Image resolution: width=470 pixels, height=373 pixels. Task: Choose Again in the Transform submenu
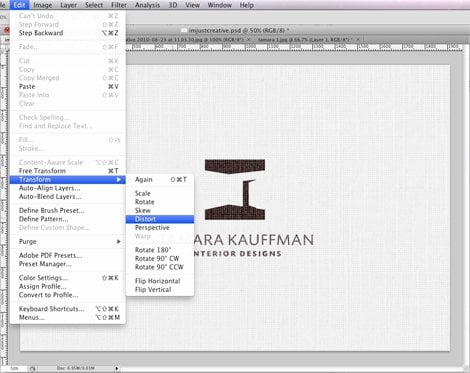[160, 179]
